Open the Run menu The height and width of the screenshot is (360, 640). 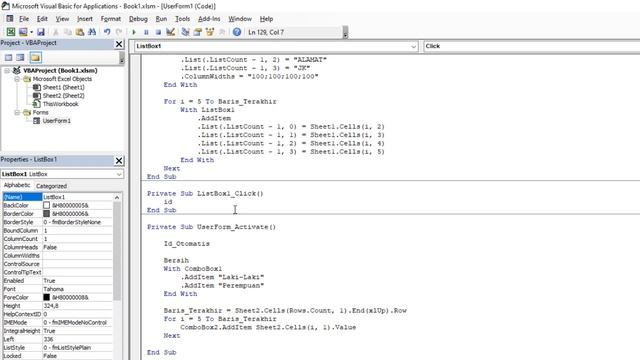pos(161,19)
